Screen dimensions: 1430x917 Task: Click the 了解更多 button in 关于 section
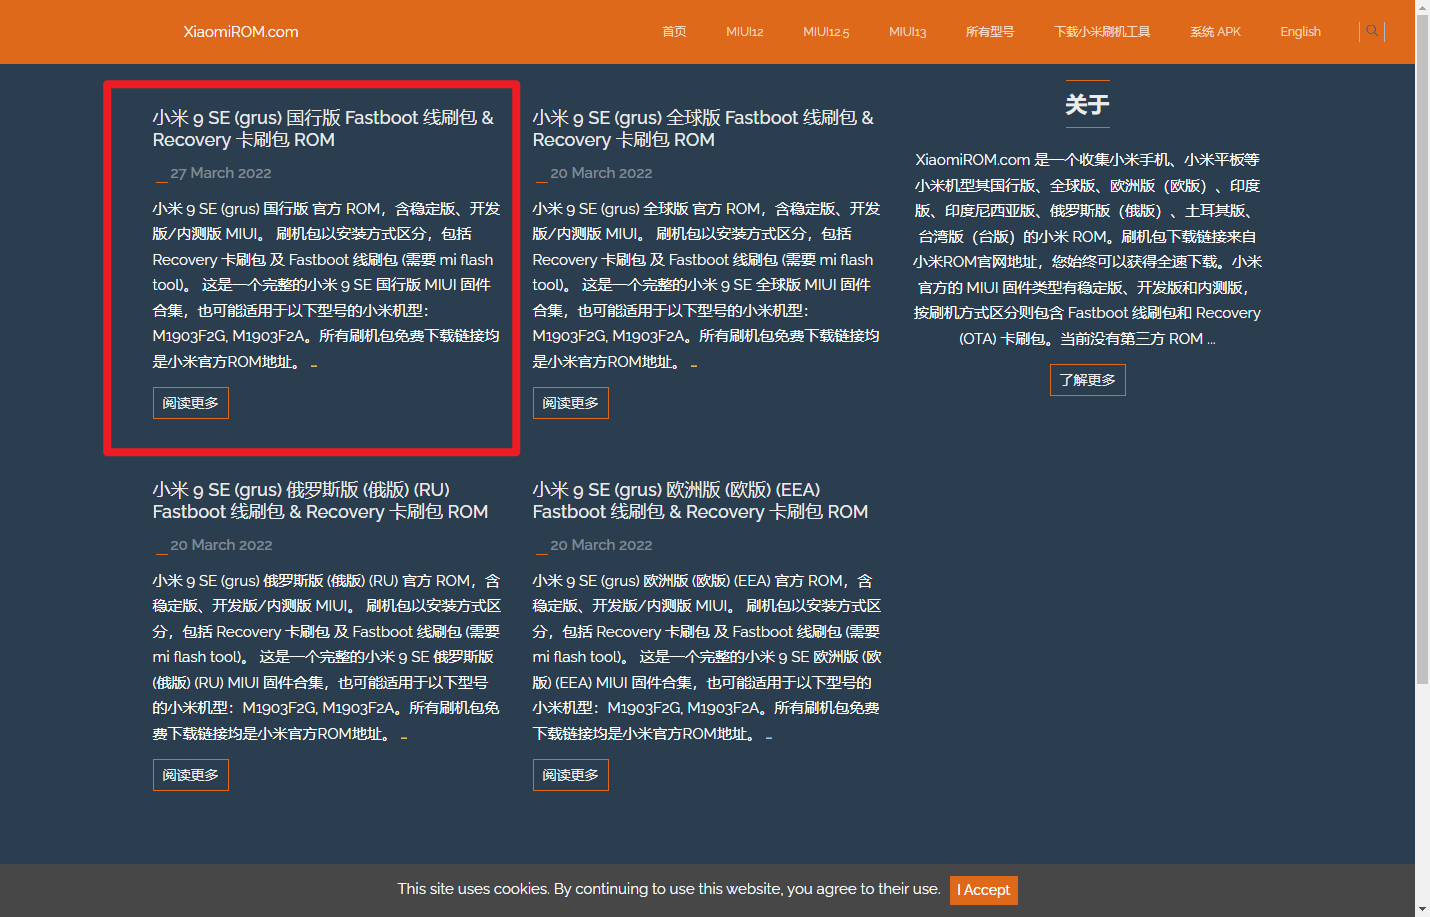(x=1088, y=380)
